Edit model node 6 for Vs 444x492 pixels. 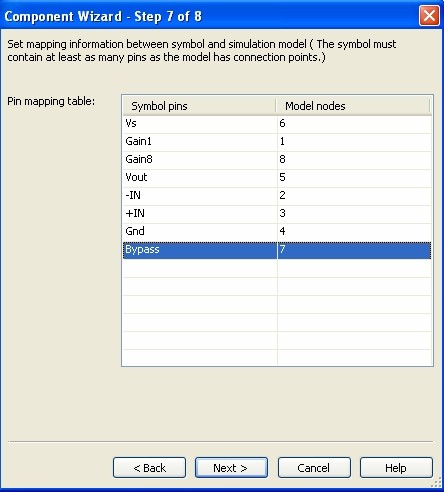[354, 124]
